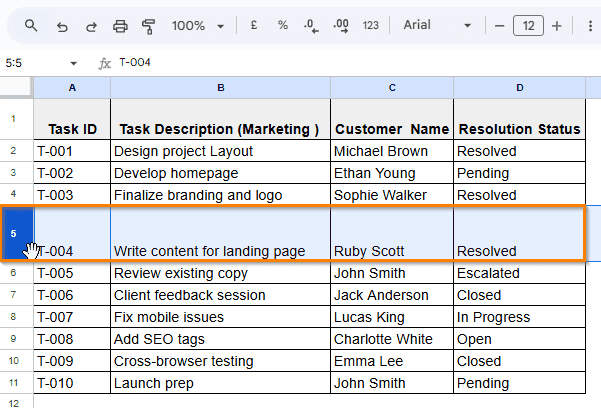
Task: Click the font size field
Action: tap(528, 25)
